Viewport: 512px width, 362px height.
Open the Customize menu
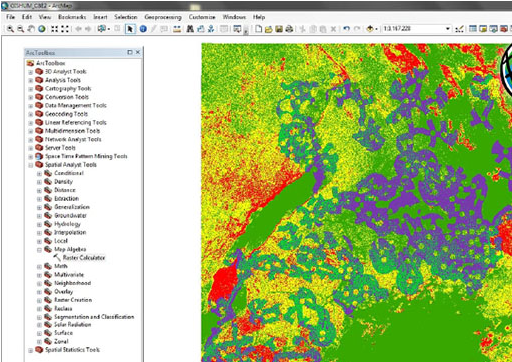point(202,17)
